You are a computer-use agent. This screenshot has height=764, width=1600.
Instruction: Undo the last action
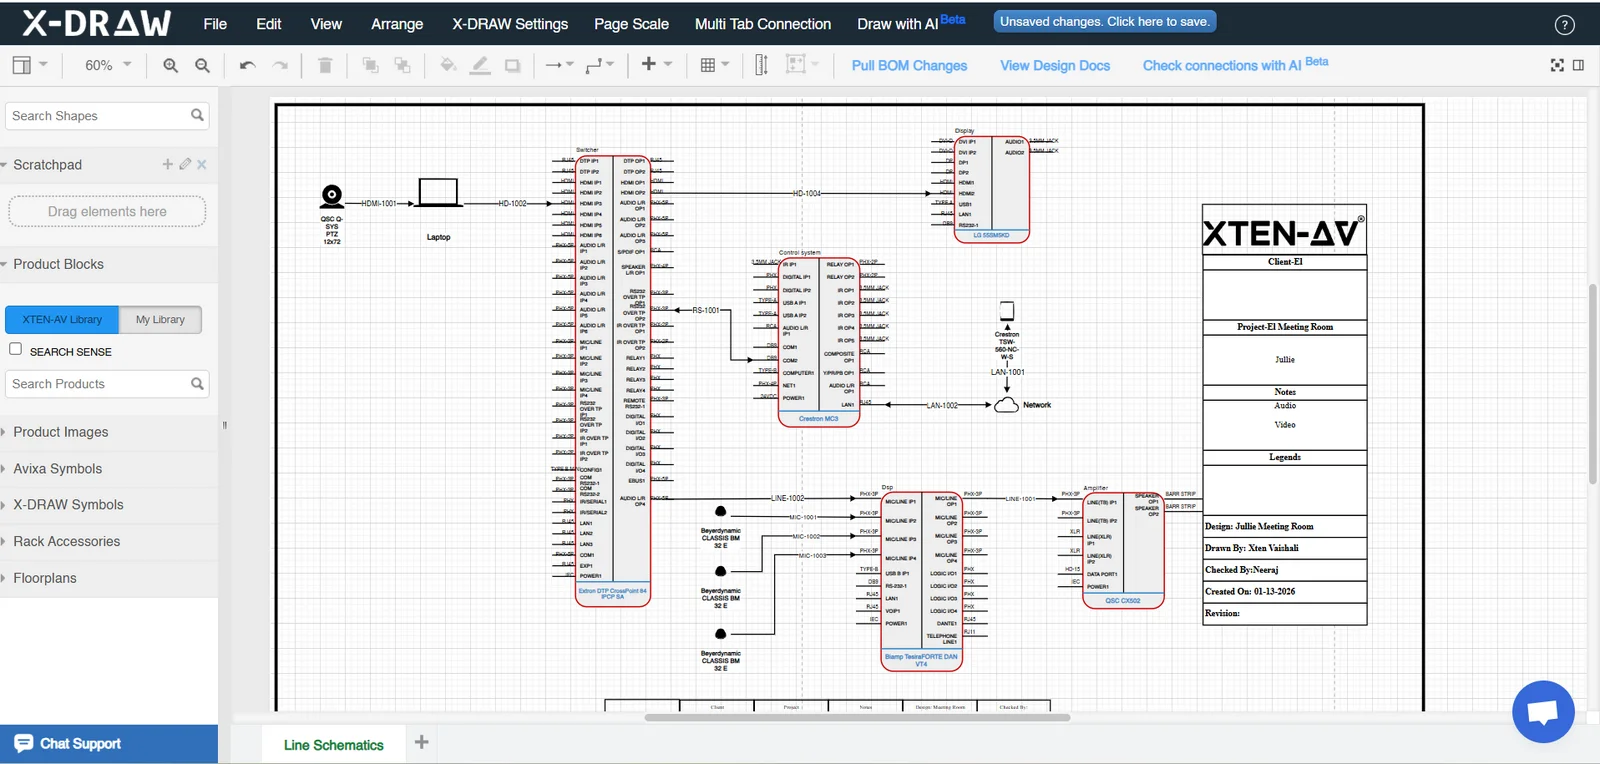pyautogui.click(x=247, y=65)
